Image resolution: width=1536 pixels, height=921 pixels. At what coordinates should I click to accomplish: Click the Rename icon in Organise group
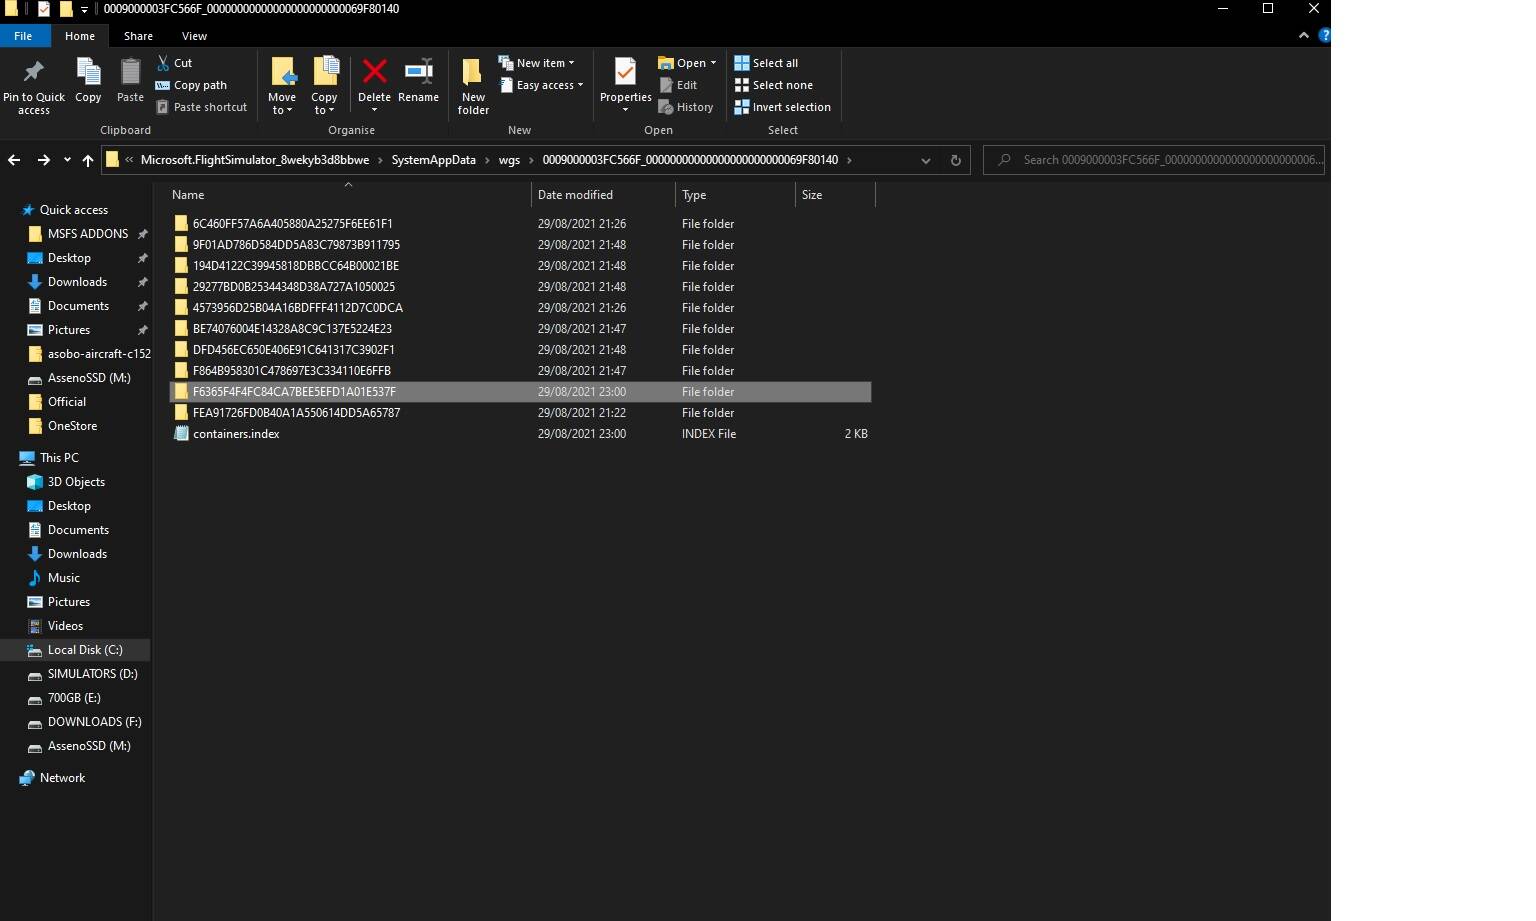click(x=418, y=71)
